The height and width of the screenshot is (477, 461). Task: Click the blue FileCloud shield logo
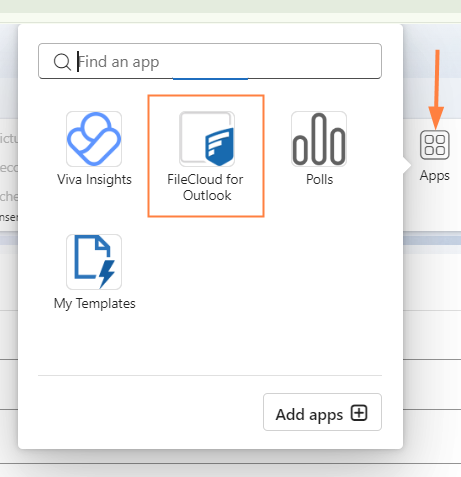click(219, 147)
